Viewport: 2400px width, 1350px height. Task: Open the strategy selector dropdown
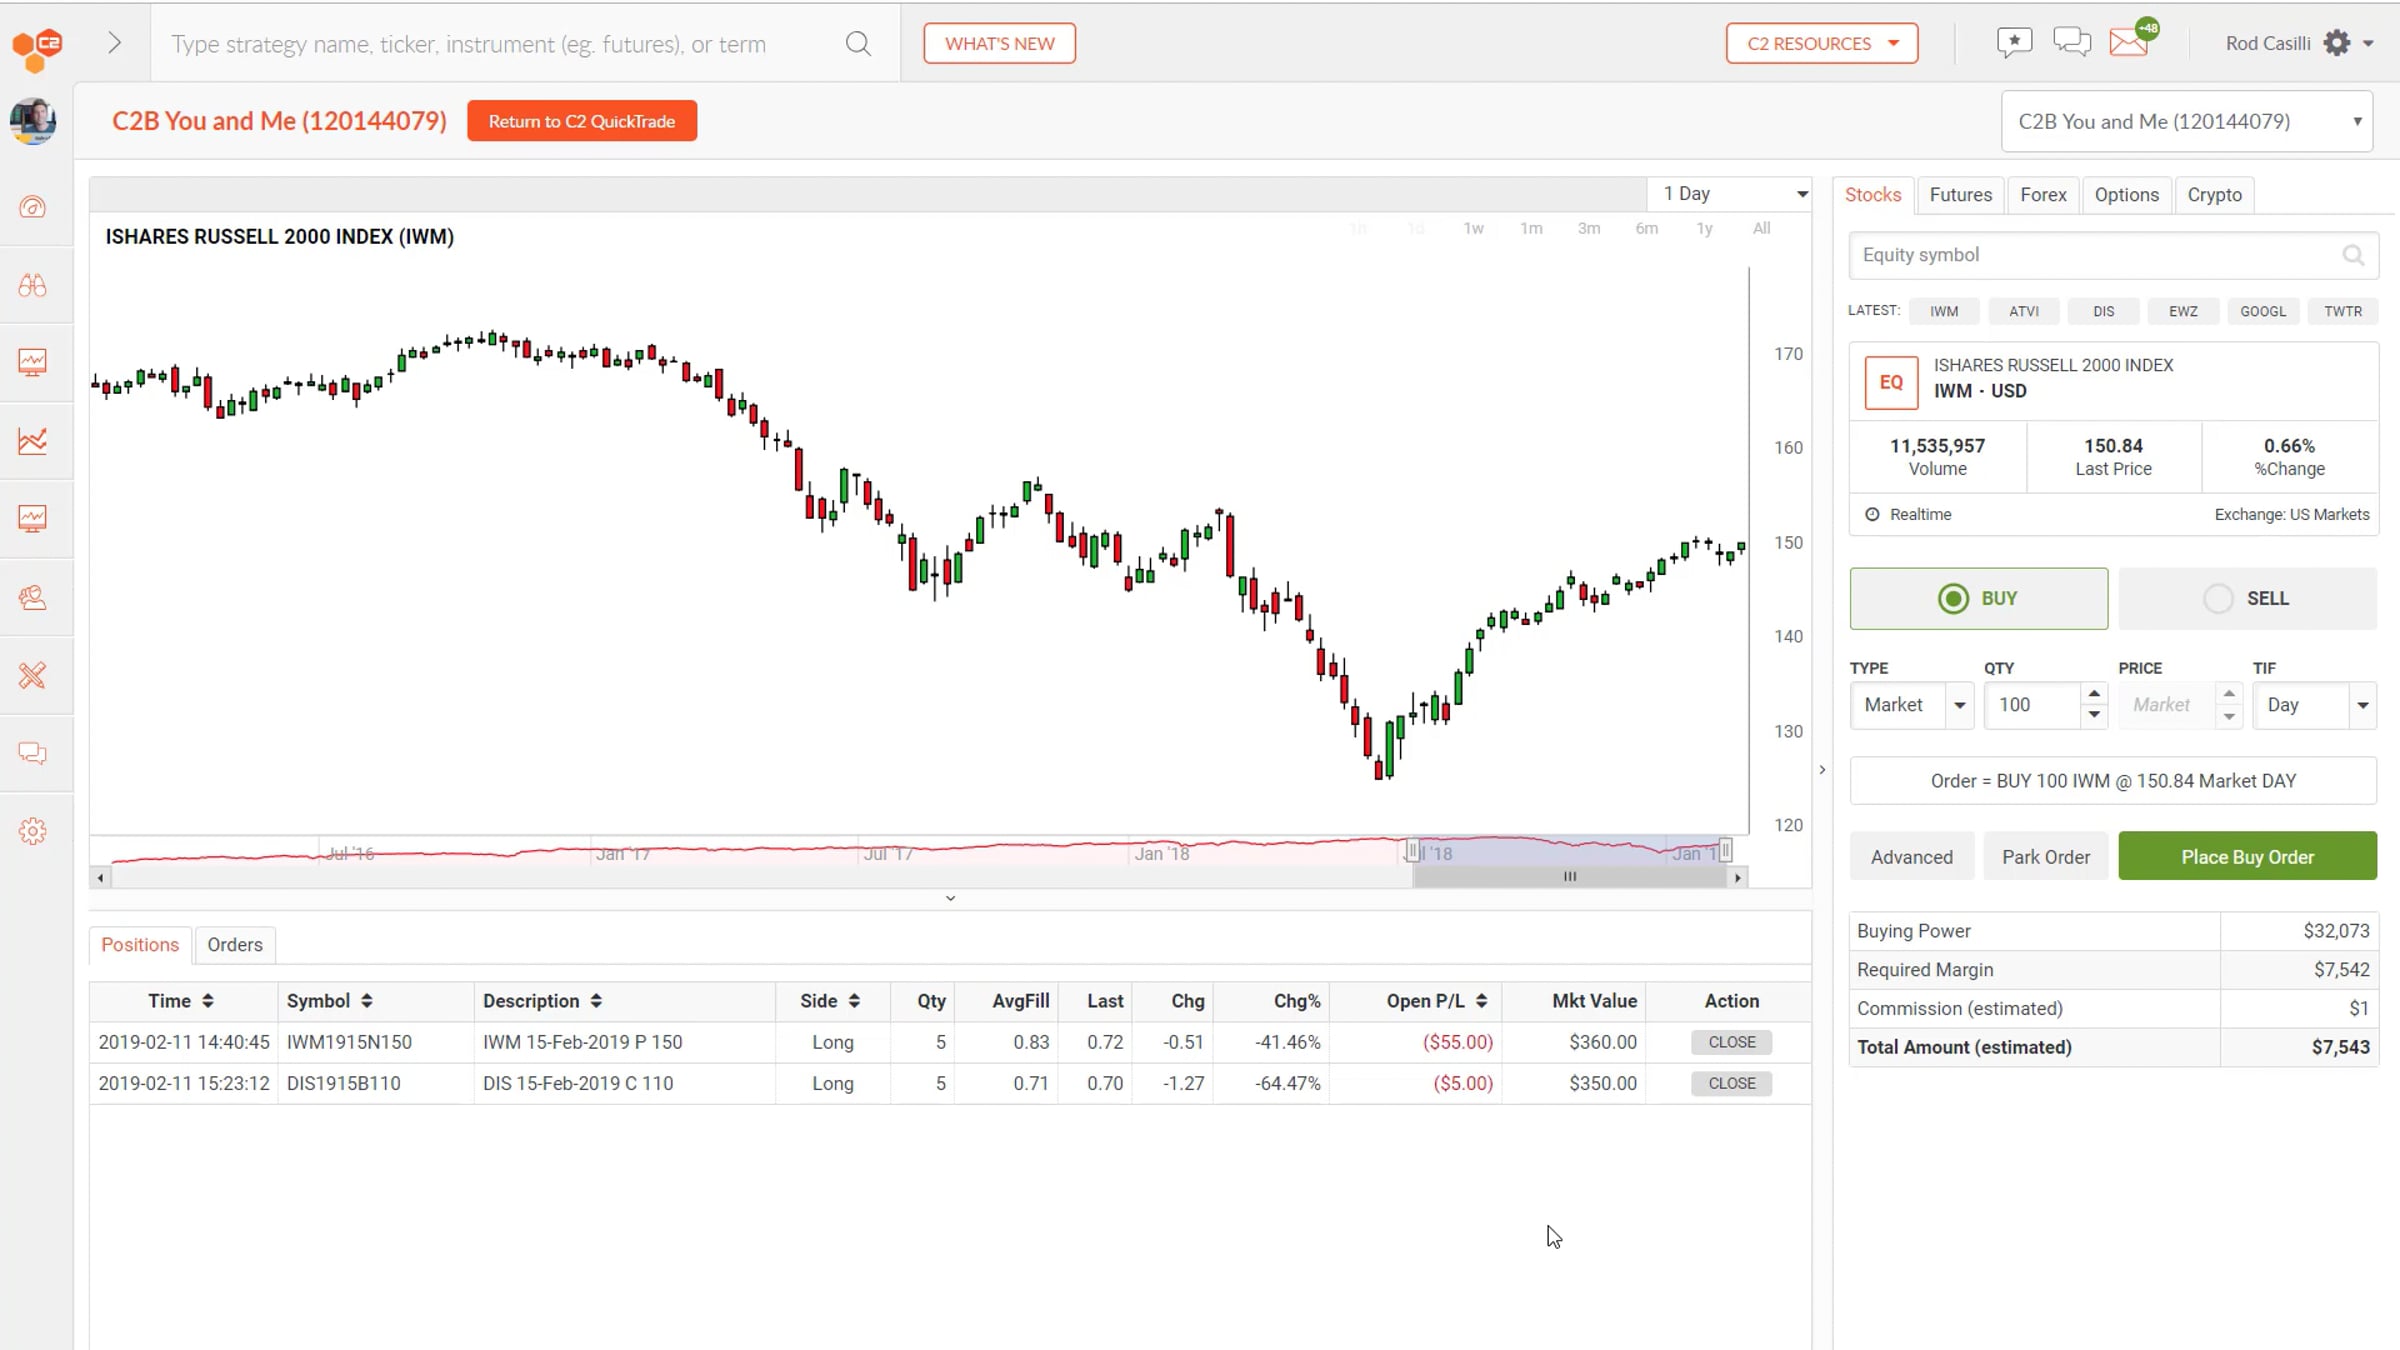(2187, 121)
